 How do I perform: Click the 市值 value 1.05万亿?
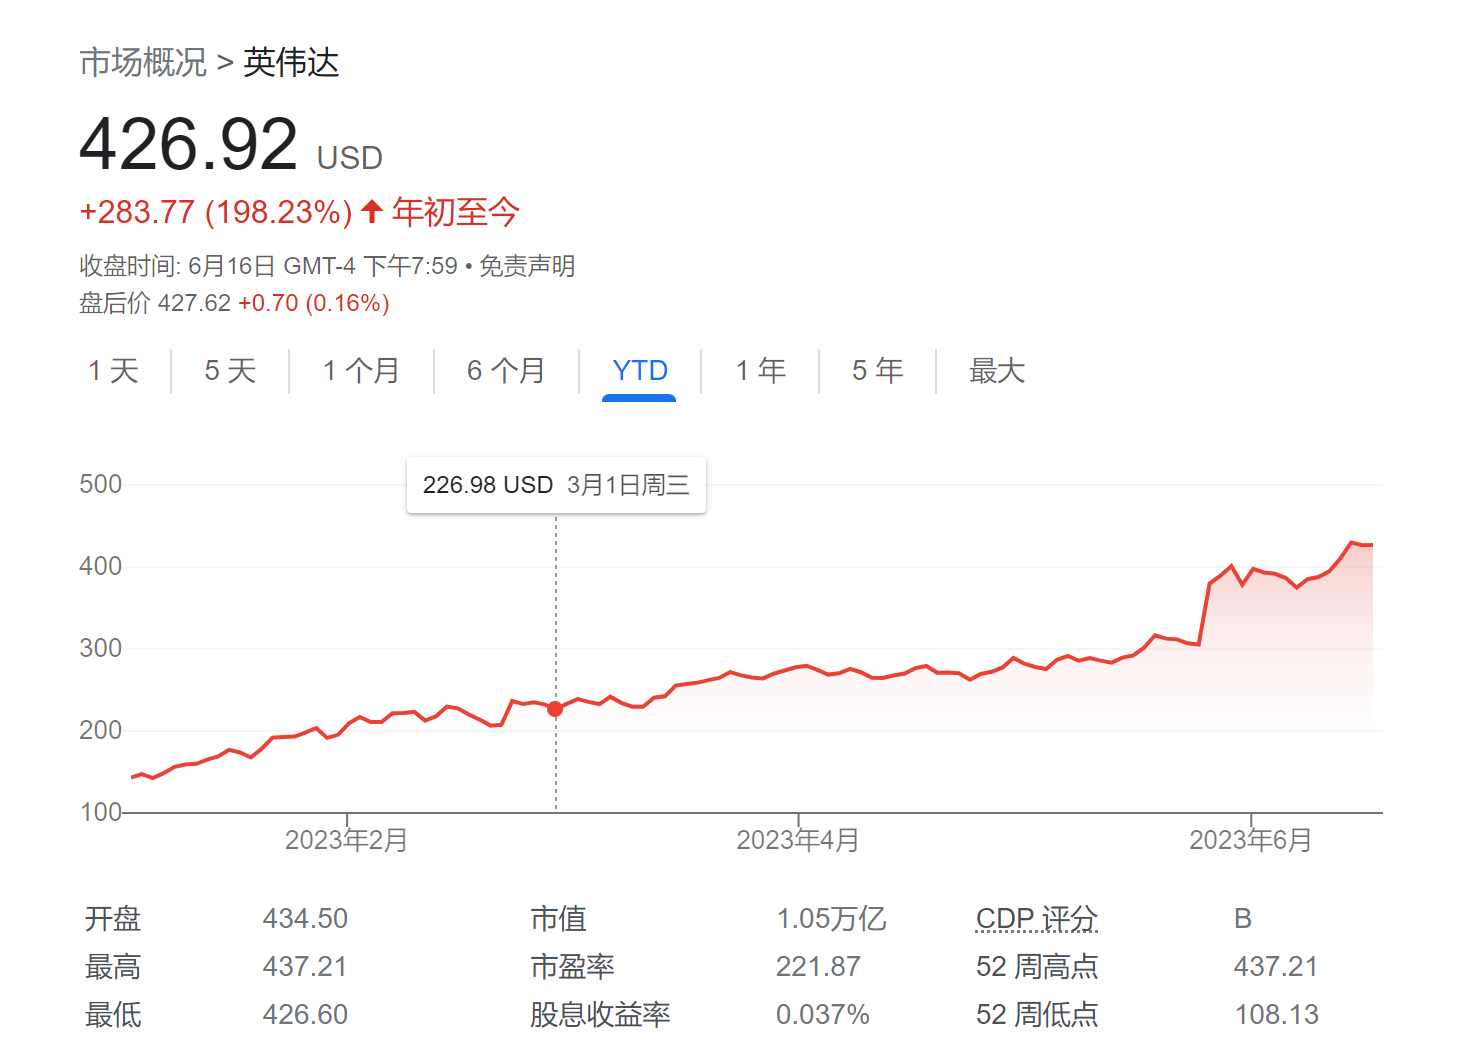(x=831, y=918)
